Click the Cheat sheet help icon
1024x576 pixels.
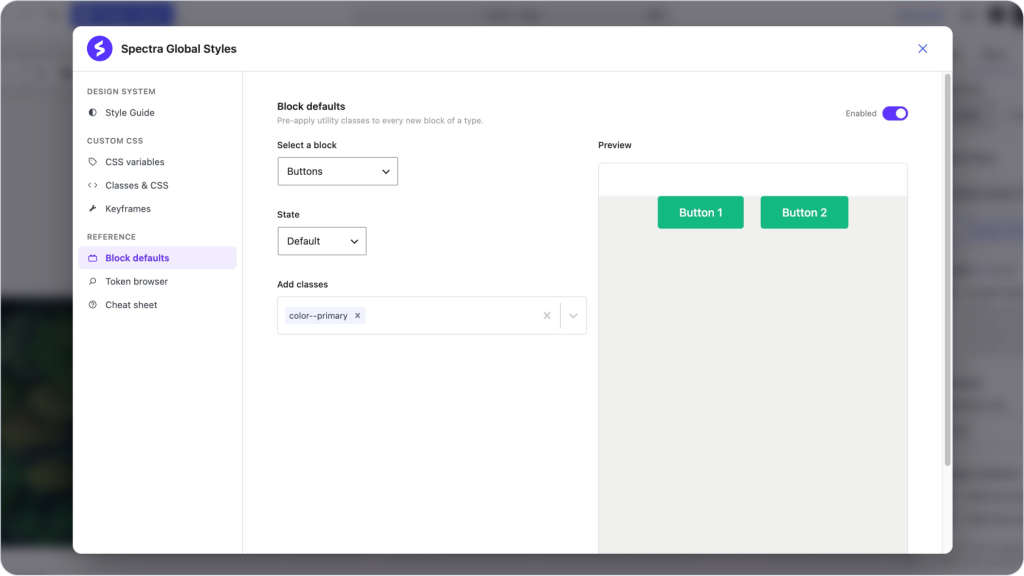(x=93, y=305)
